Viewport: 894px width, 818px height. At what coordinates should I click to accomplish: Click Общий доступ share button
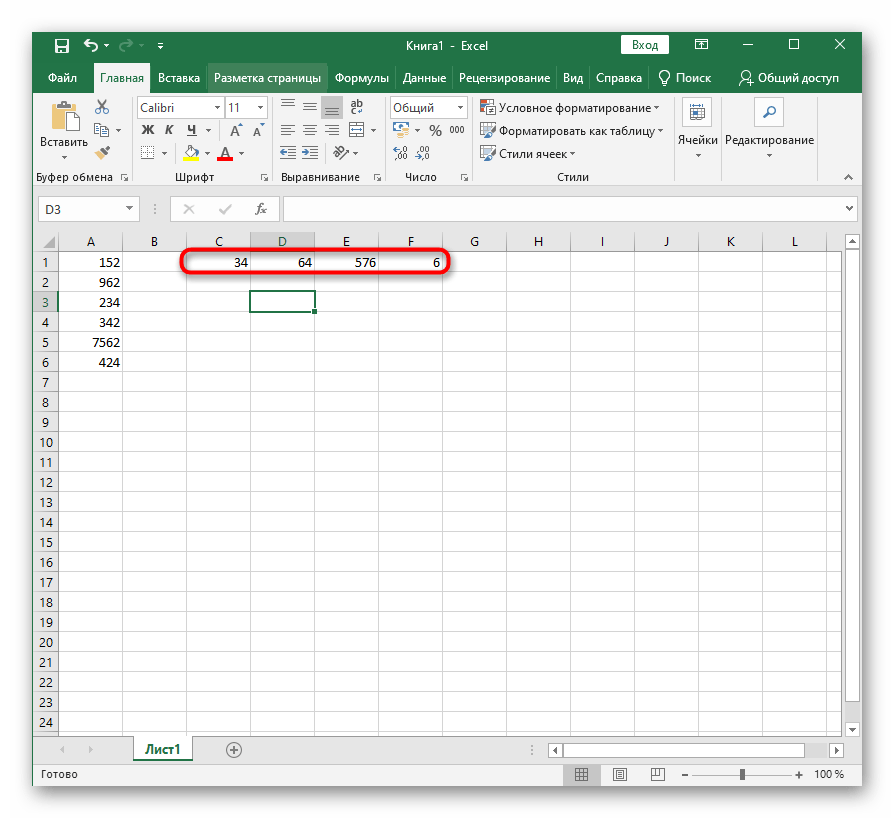click(789, 78)
